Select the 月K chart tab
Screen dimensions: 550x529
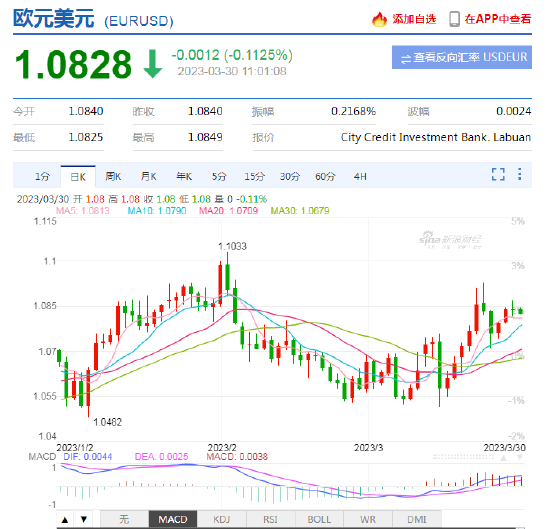[x=148, y=176]
